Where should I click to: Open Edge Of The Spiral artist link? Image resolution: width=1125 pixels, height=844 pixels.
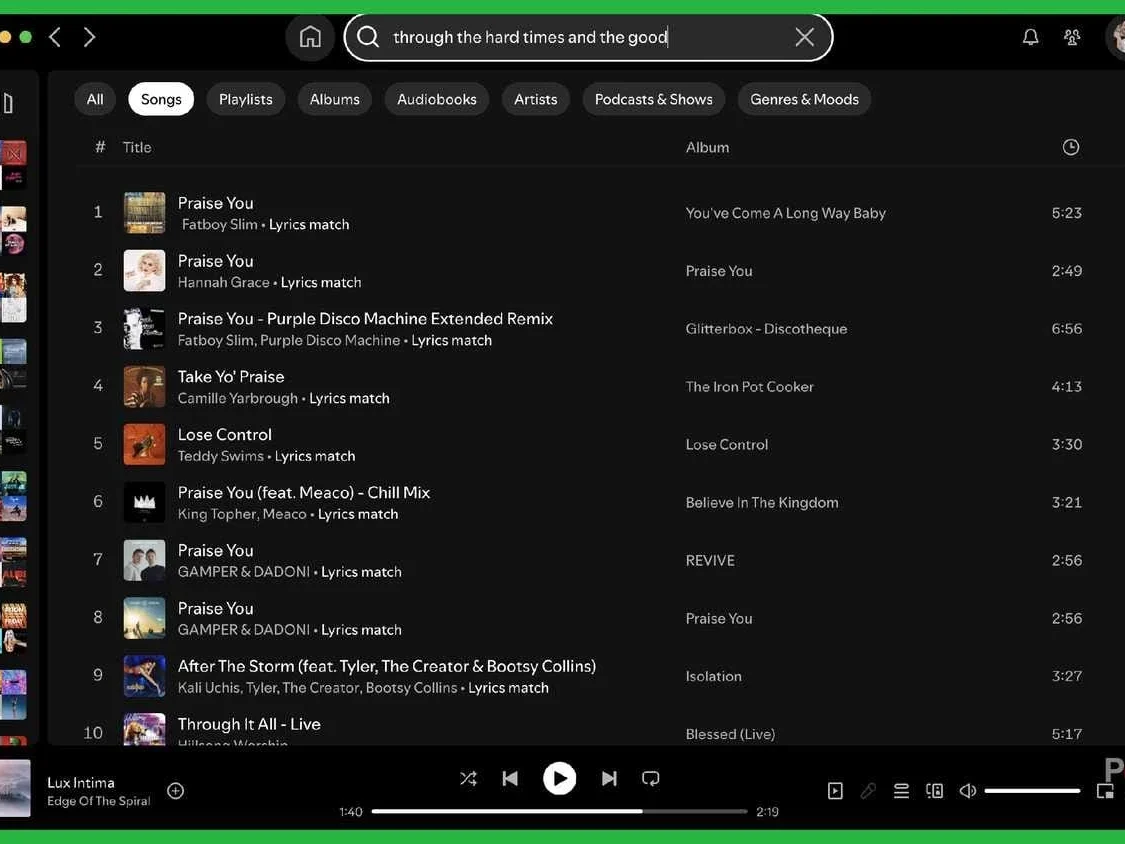(x=98, y=801)
